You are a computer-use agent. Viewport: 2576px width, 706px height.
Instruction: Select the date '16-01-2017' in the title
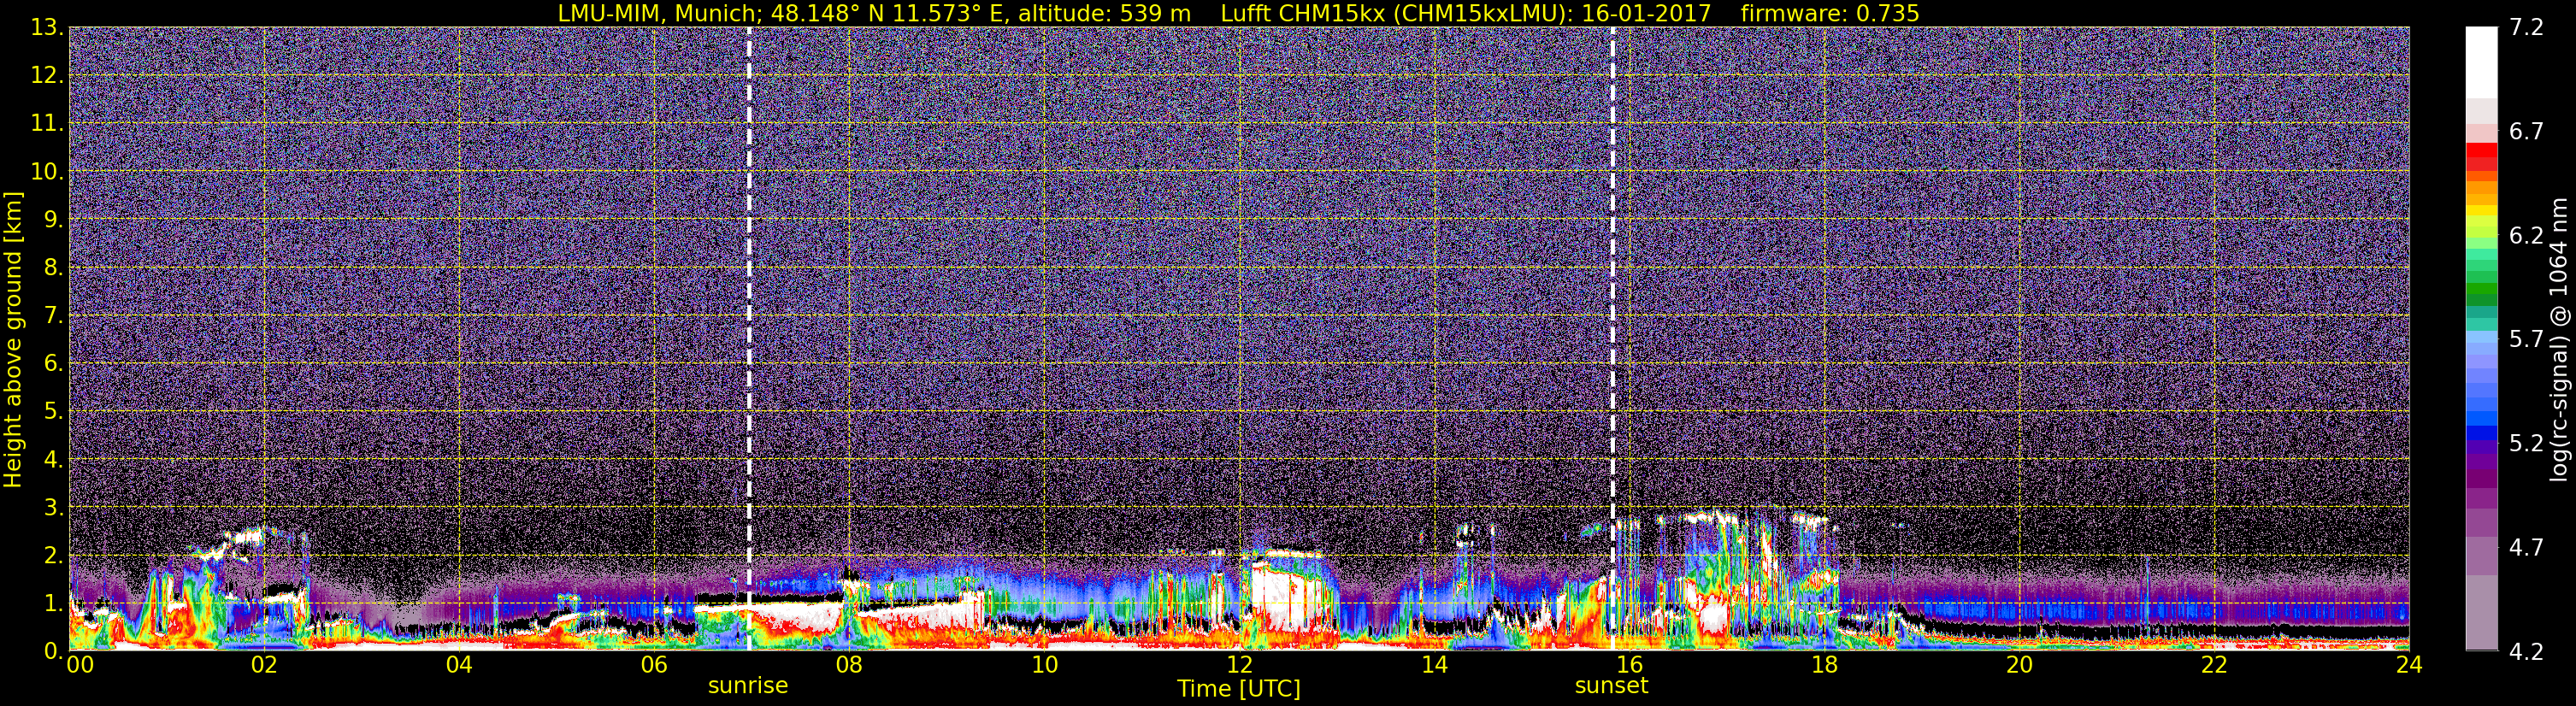(1647, 13)
